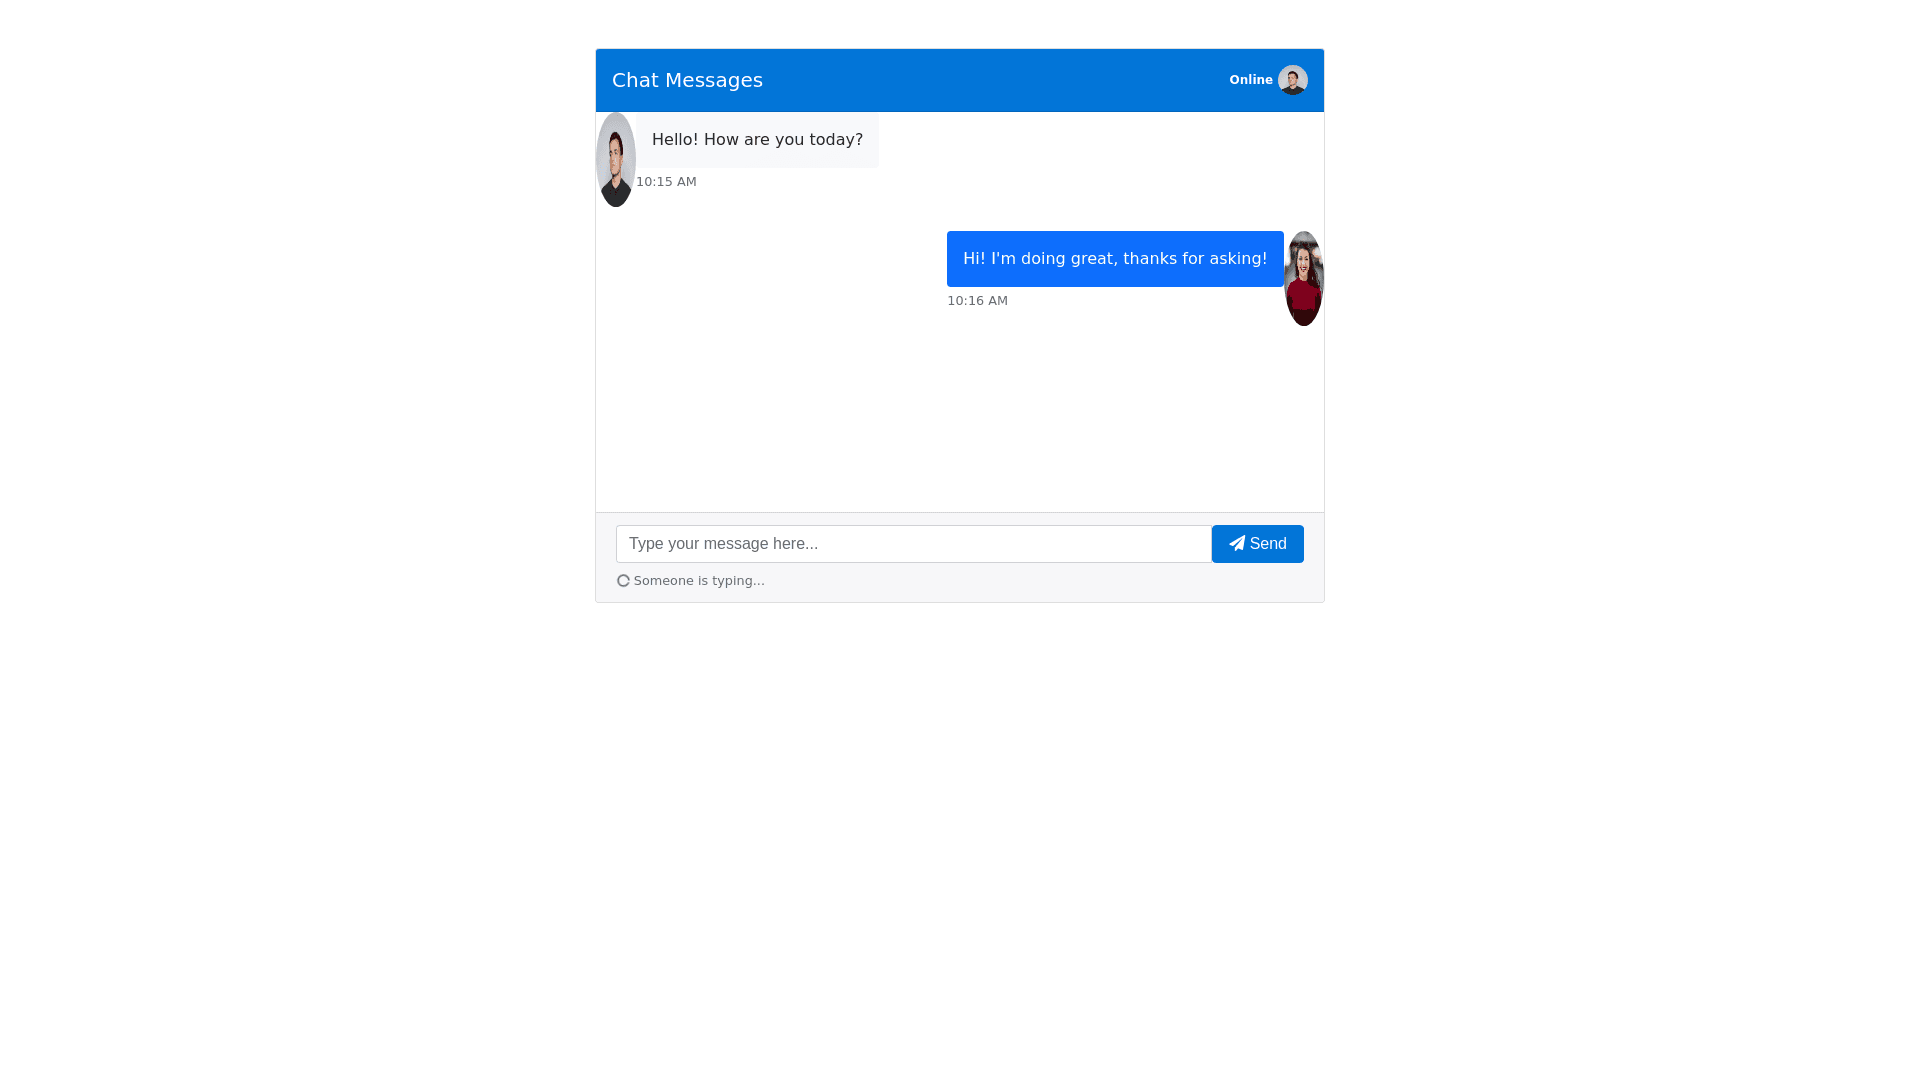Viewport: 1920px width, 1080px height.
Task: Select the blue 'I'm doing great' message bubble
Action: tap(1115, 259)
